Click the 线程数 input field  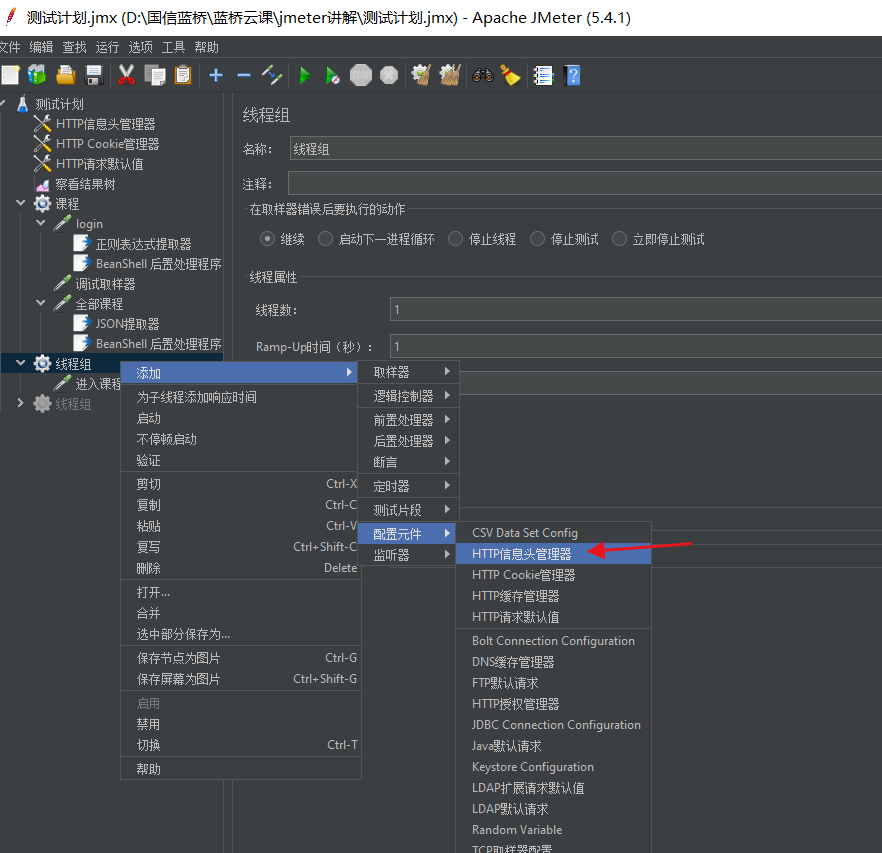pos(636,309)
